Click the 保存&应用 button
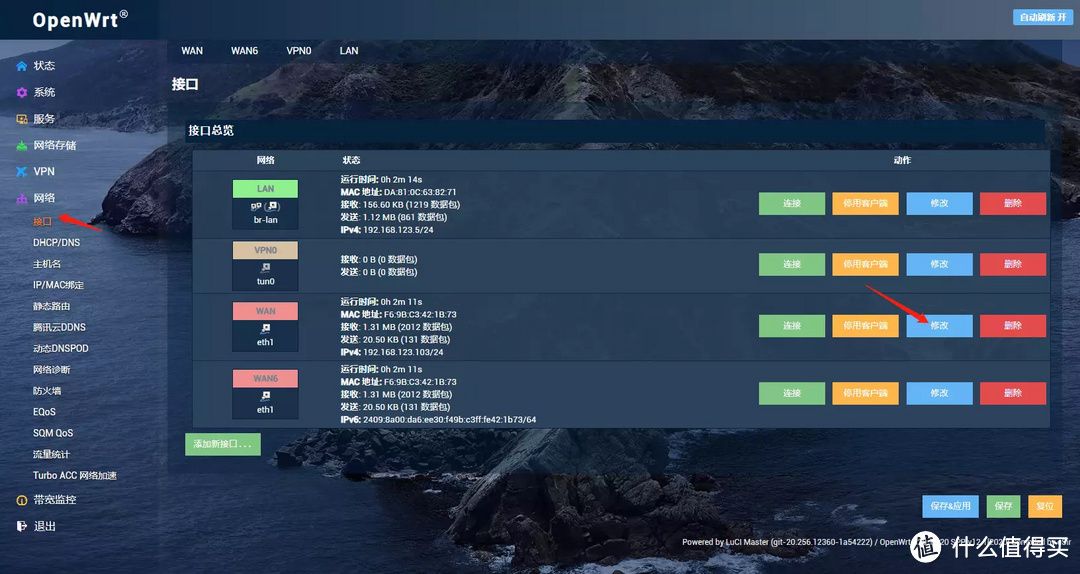Image resolution: width=1080 pixels, height=574 pixels. point(950,506)
